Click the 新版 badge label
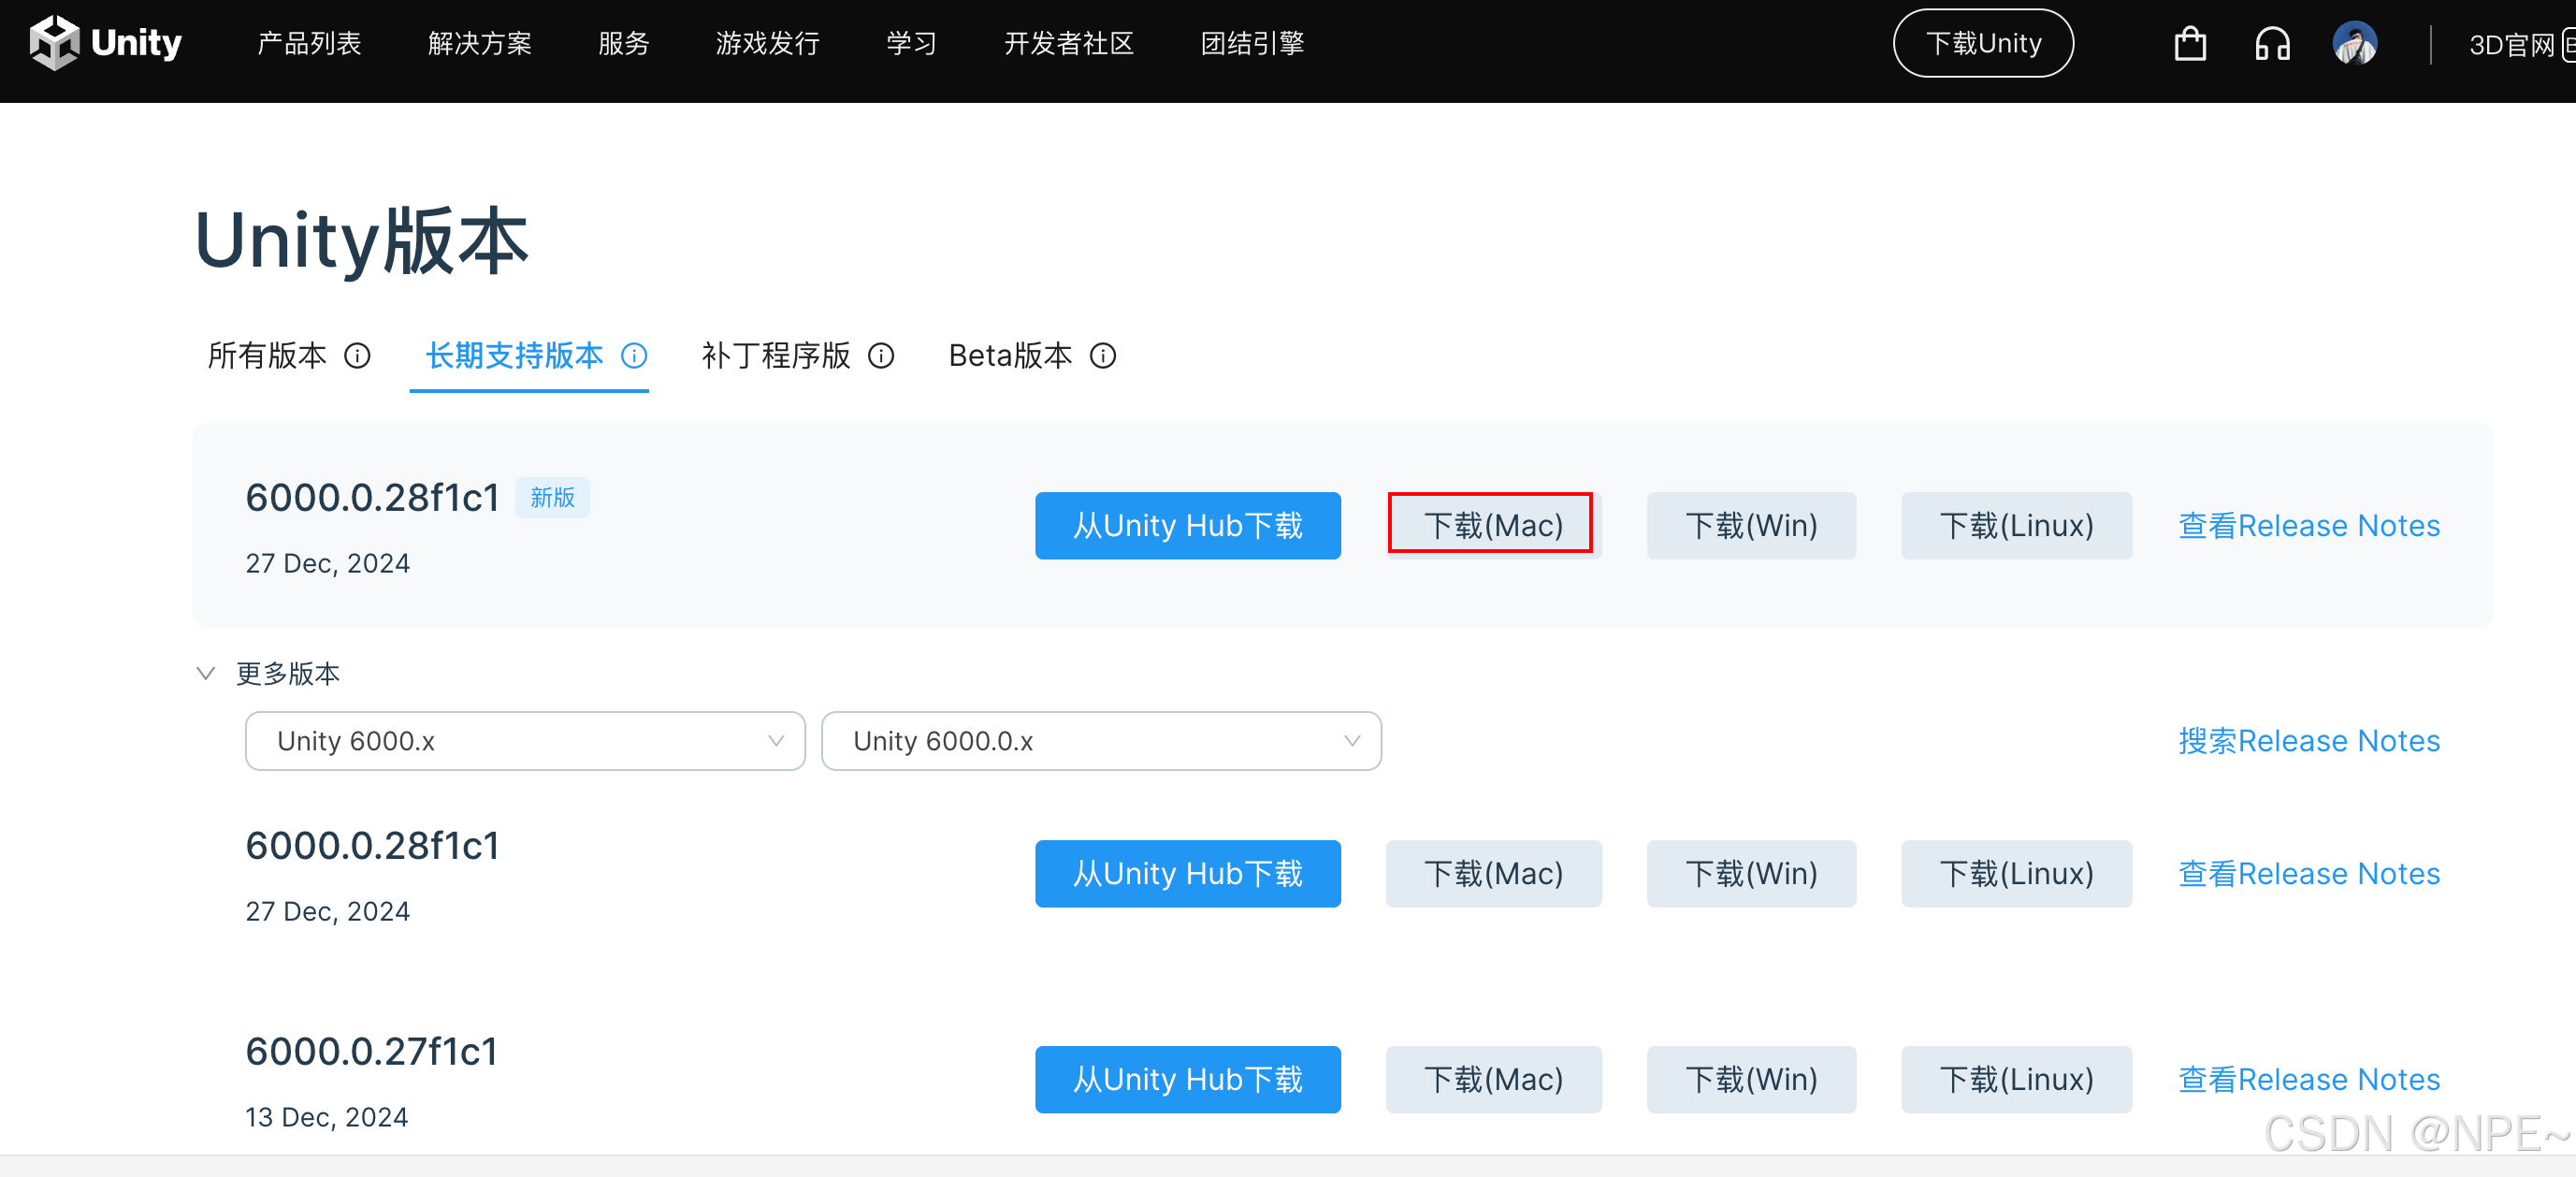Image resolution: width=2576 pixels, height=1177 pixels. 552,498
